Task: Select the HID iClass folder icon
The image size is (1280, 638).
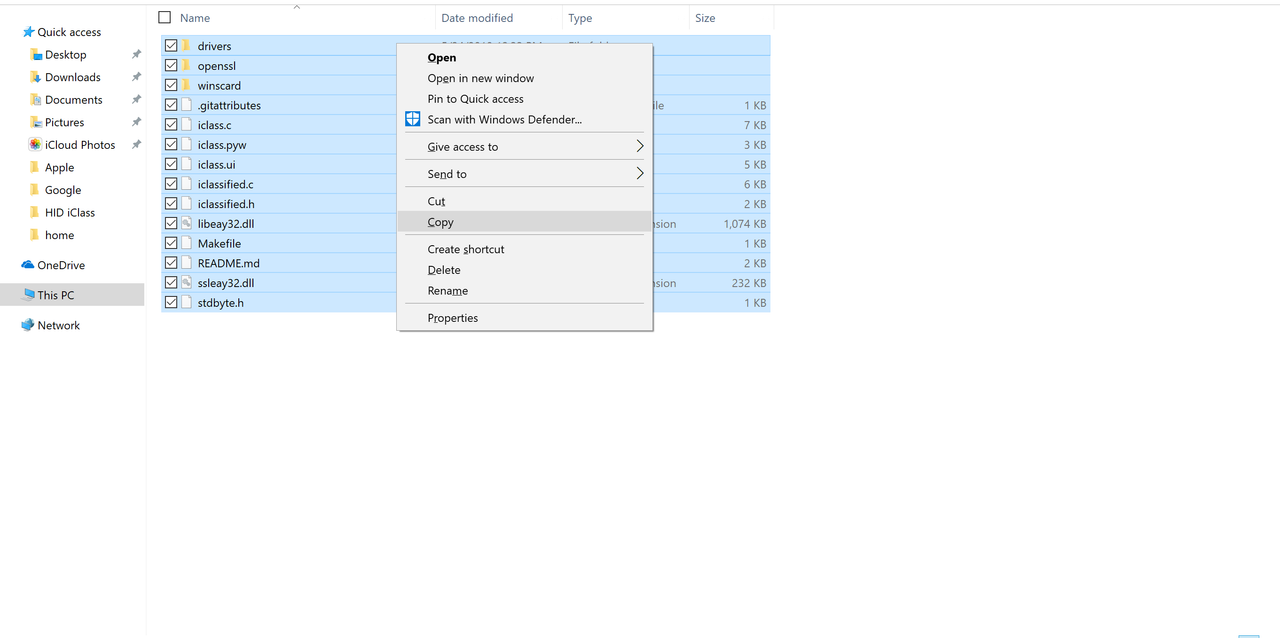Action: pos(36,212)
